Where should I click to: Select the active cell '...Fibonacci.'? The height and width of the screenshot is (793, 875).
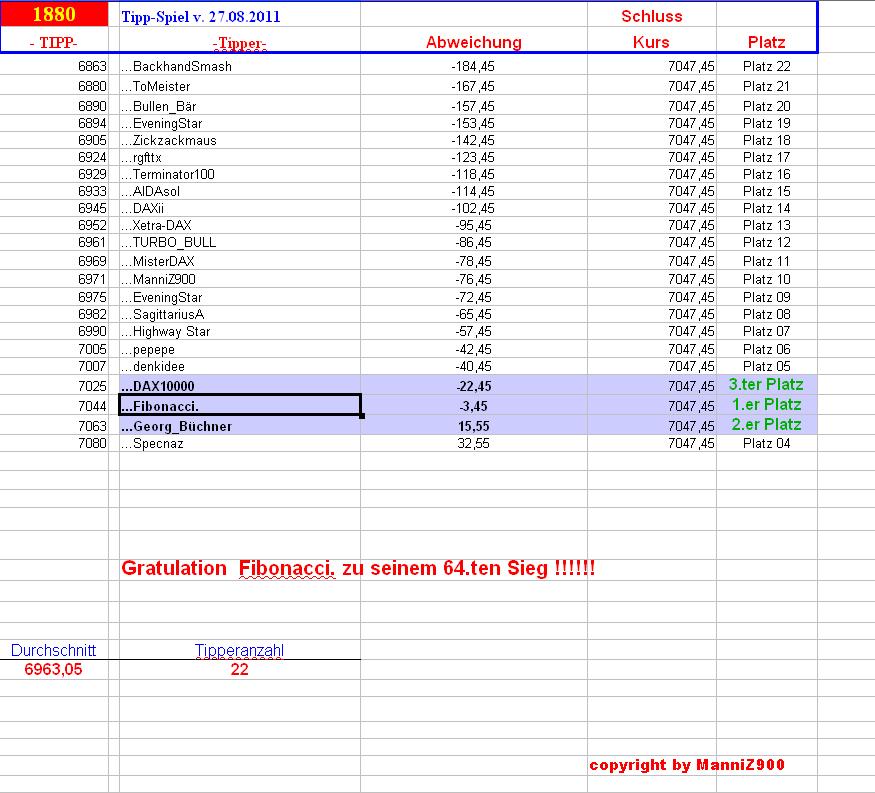coord(240,405)
